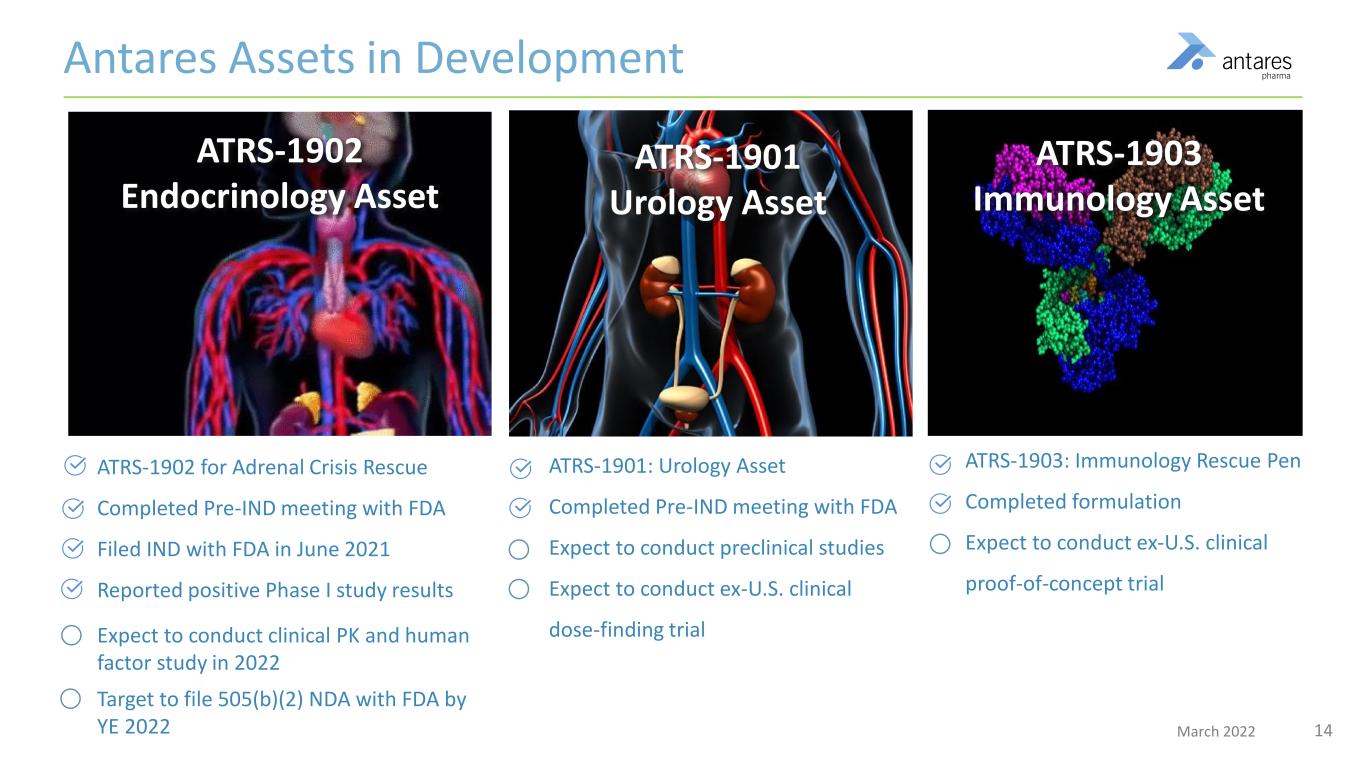Click the checkmark beside ATRS-1901: Urology Asset
Image resolution: width=1365 pixels, height=768 pixels.
pos(521,466)
